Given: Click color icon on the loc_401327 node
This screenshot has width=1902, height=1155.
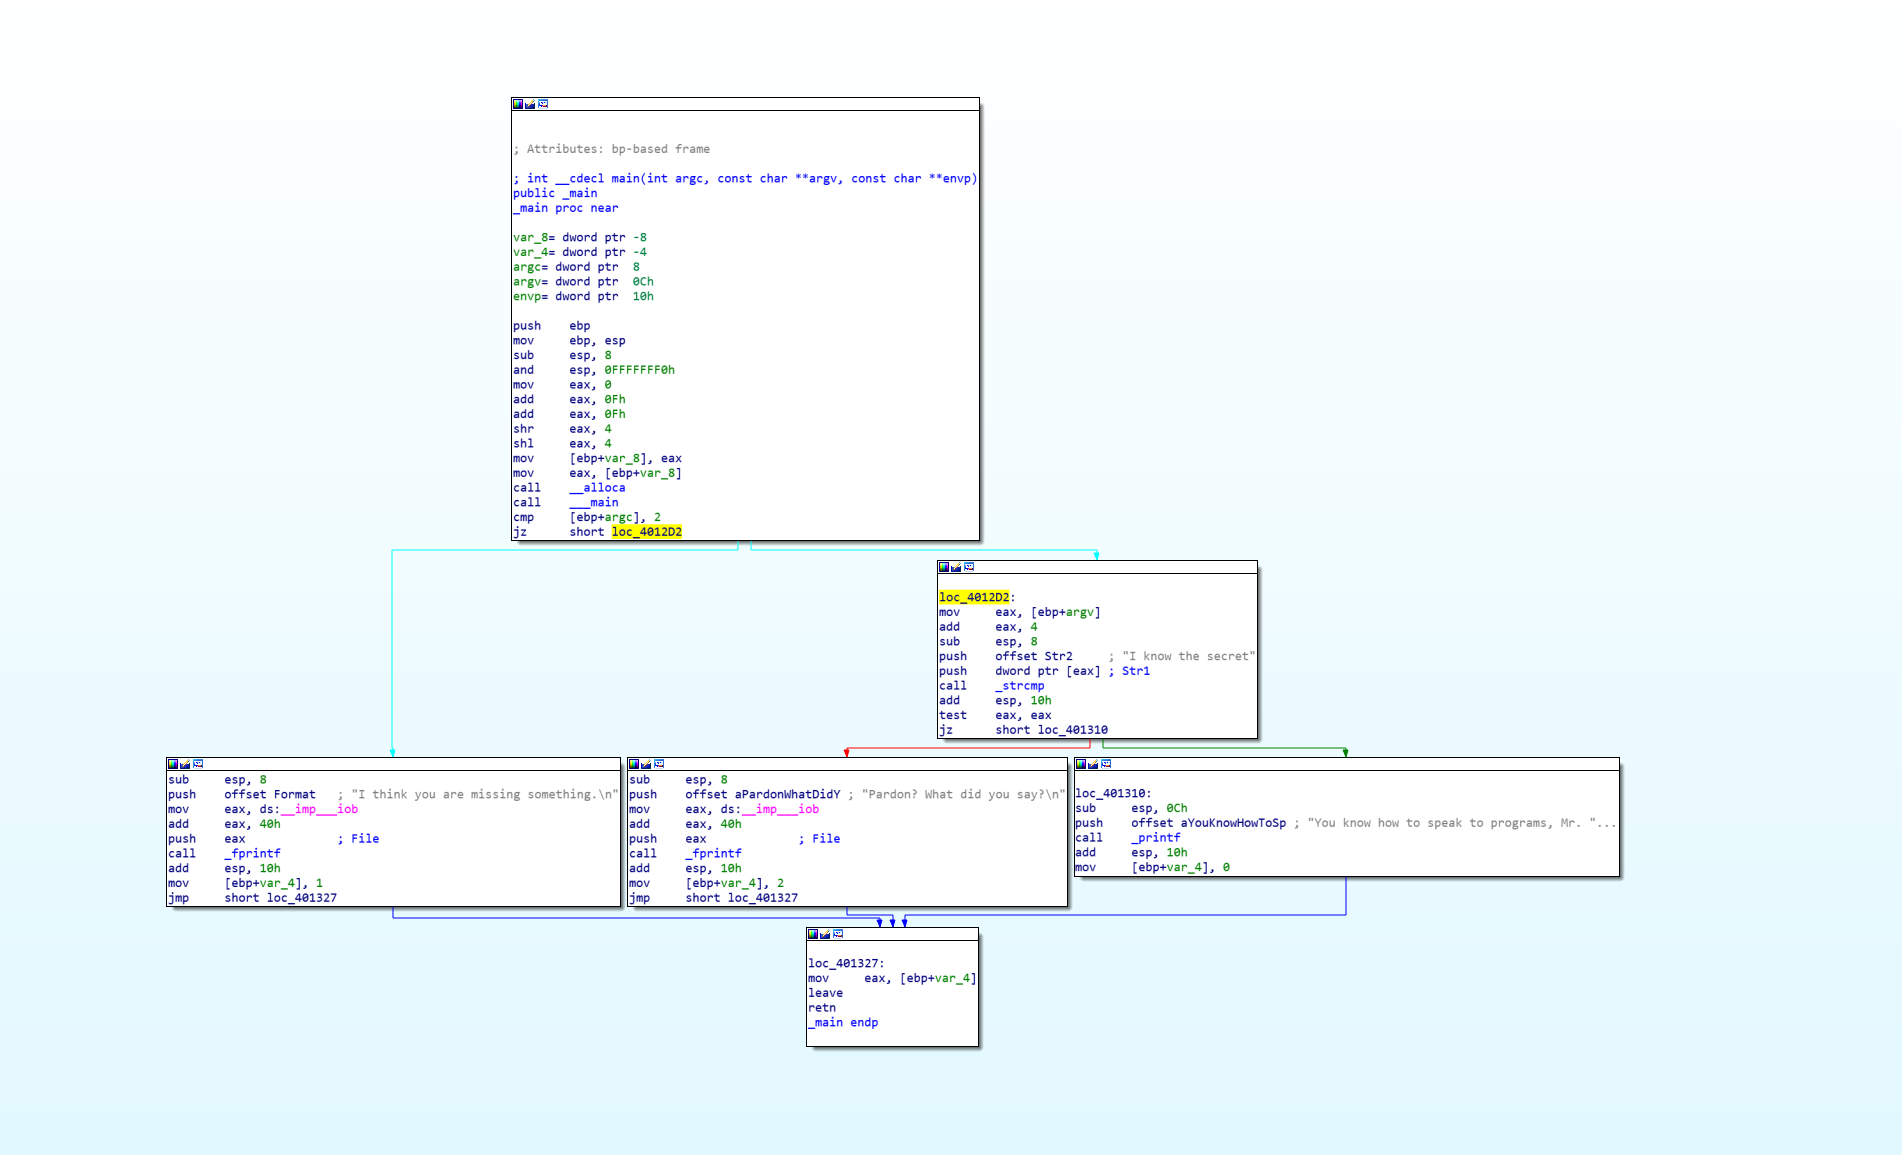Looking at the screenshot, I should [x=813, y=934].
